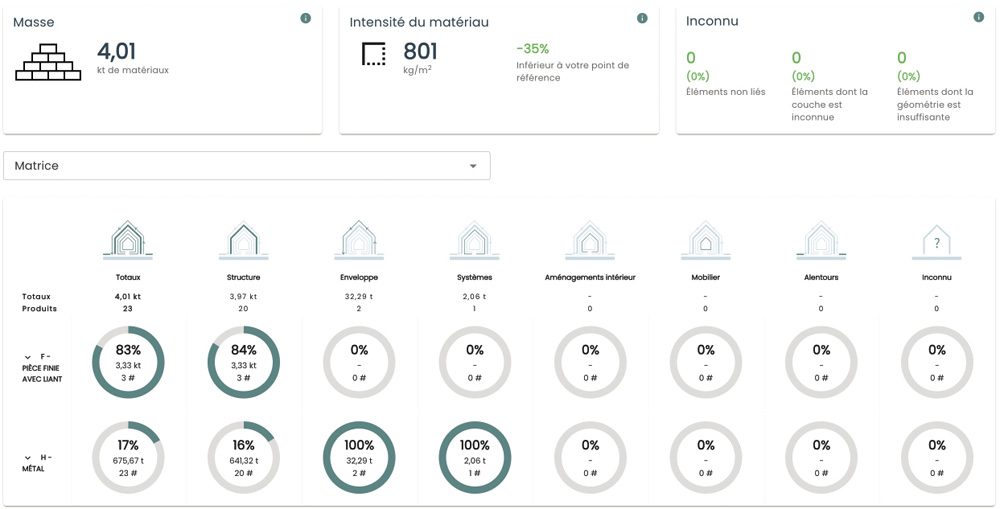
Task: Select the Totaux building icon
Action: tap(127, 241)
